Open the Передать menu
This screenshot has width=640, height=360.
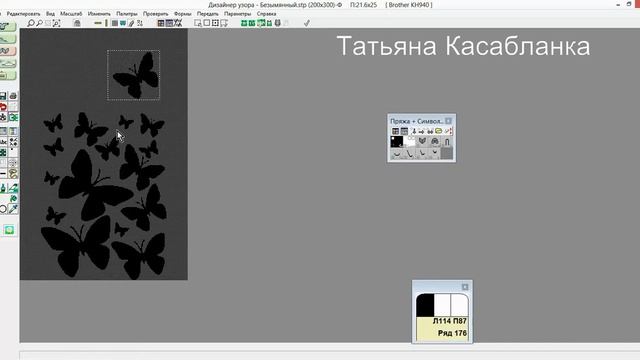(208, 14)
